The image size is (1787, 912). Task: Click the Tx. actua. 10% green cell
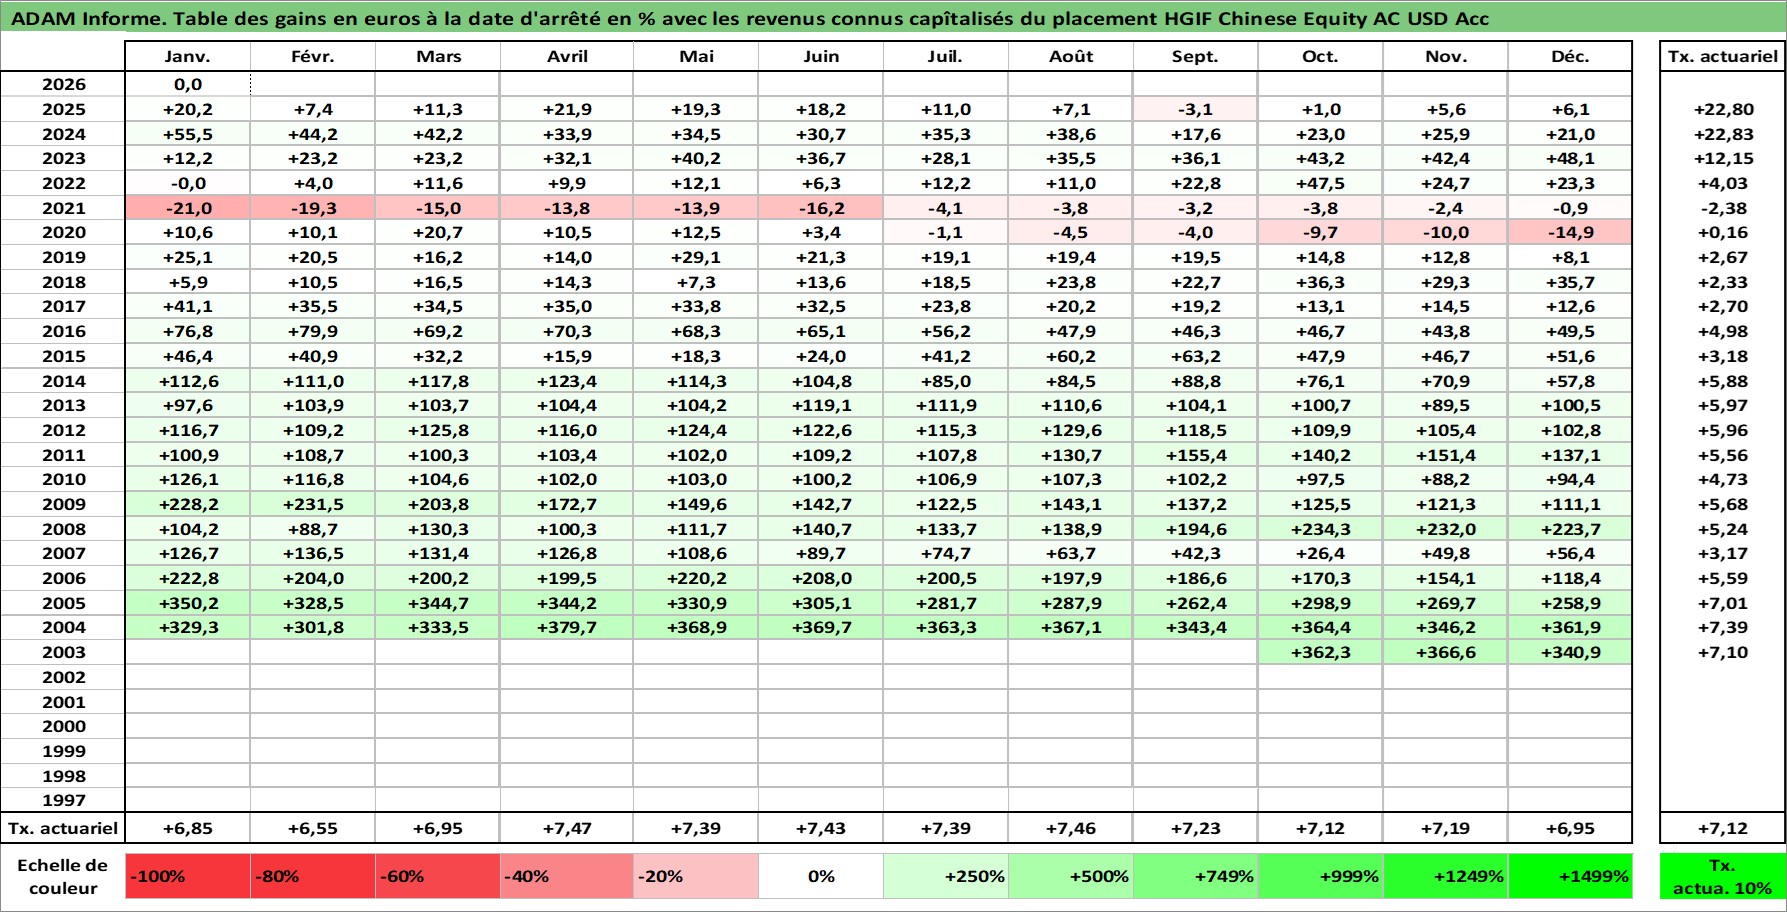[1722, 876]
